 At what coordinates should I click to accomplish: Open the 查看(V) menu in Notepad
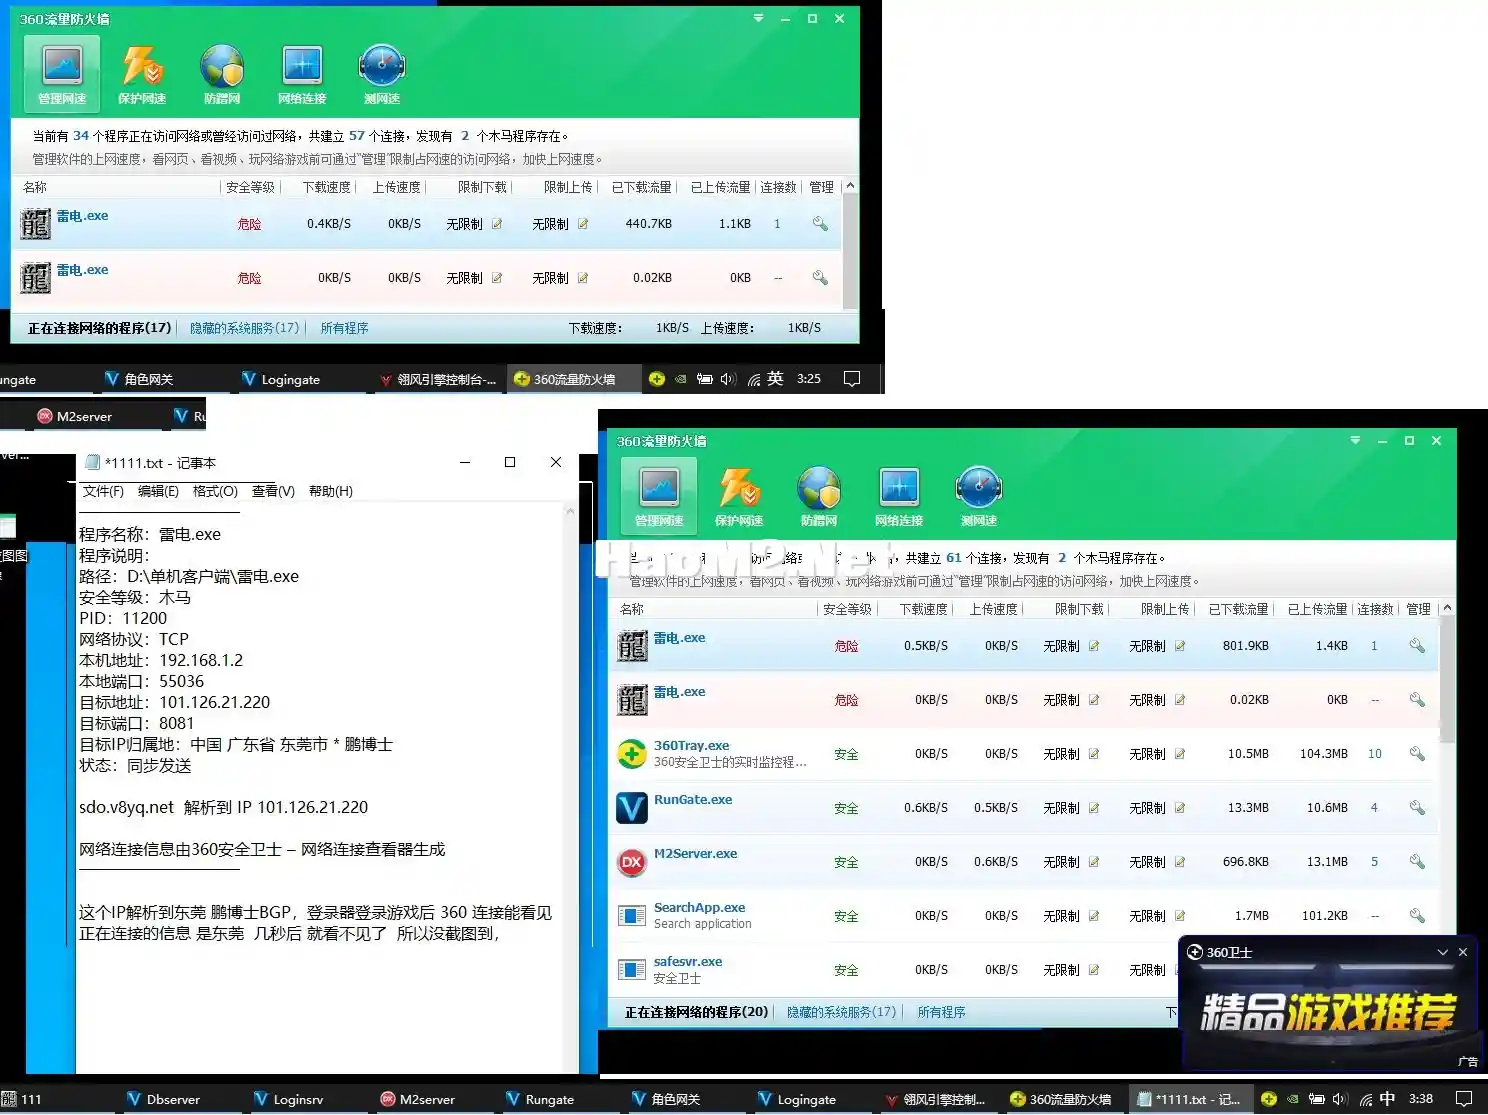[x=273, y=491]
